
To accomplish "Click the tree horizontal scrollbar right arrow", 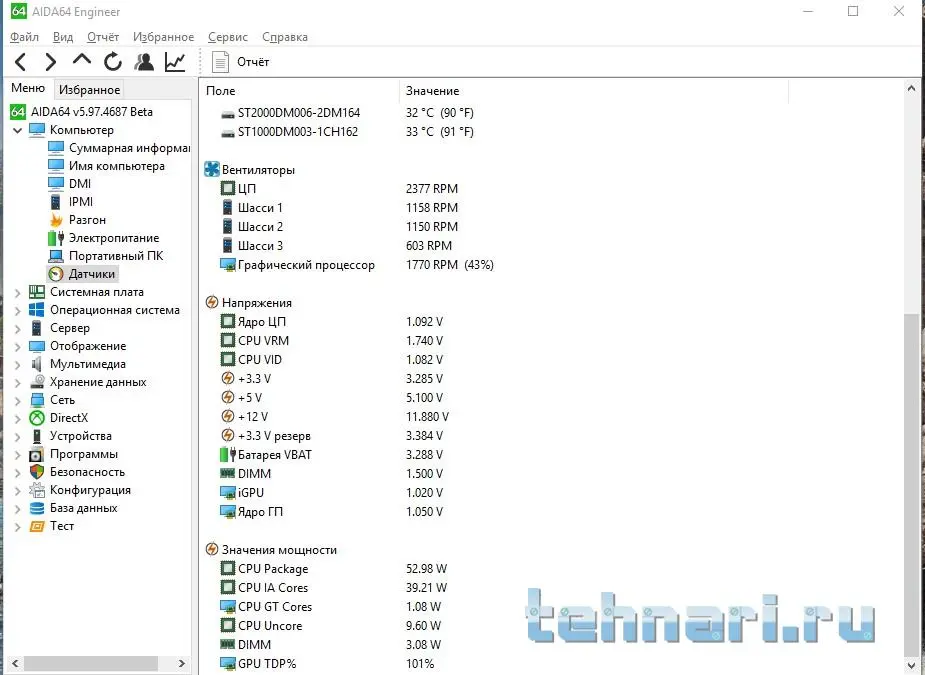I will pyautogui.click(x=182, y=664).
